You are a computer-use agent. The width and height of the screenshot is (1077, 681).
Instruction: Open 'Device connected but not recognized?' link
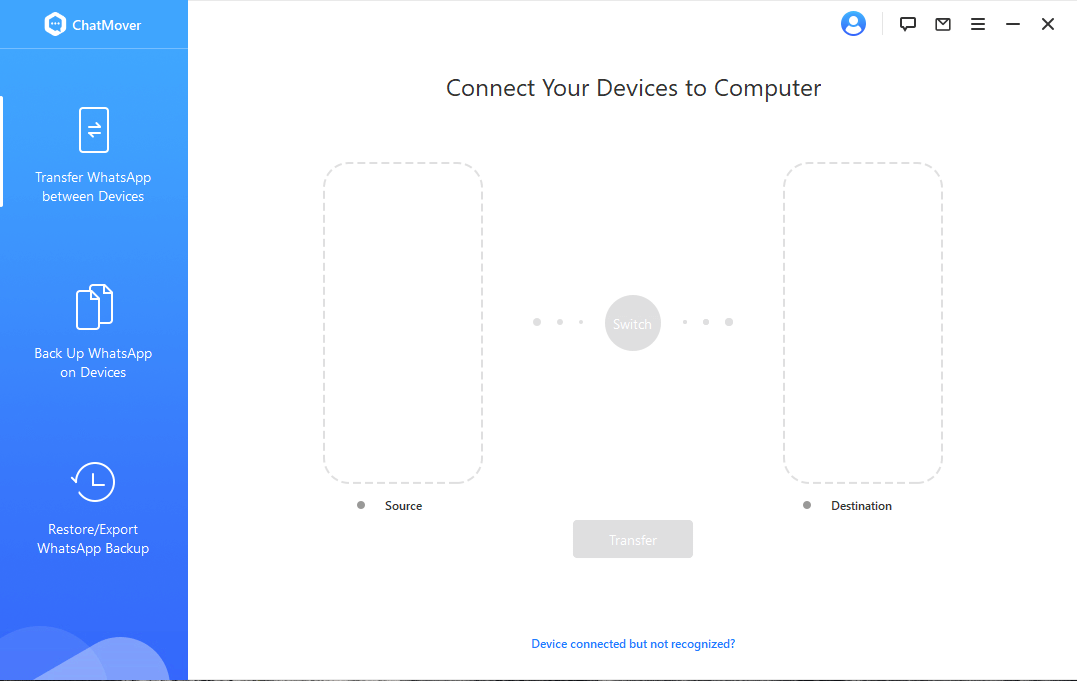(x=633, y=644)
